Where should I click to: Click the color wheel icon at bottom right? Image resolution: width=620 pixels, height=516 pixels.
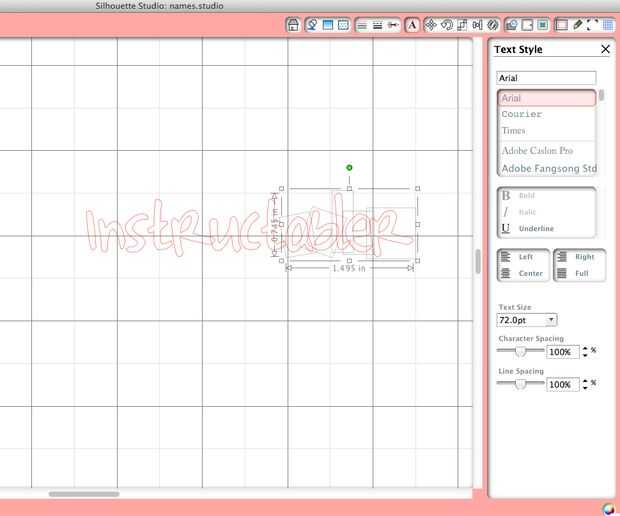[609, 509]
